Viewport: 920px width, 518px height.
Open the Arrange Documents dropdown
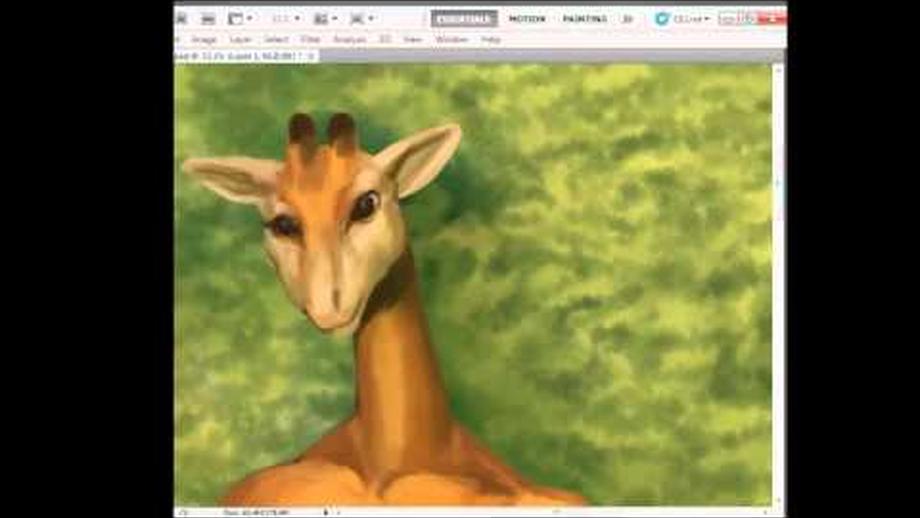[x=326, y=19]
